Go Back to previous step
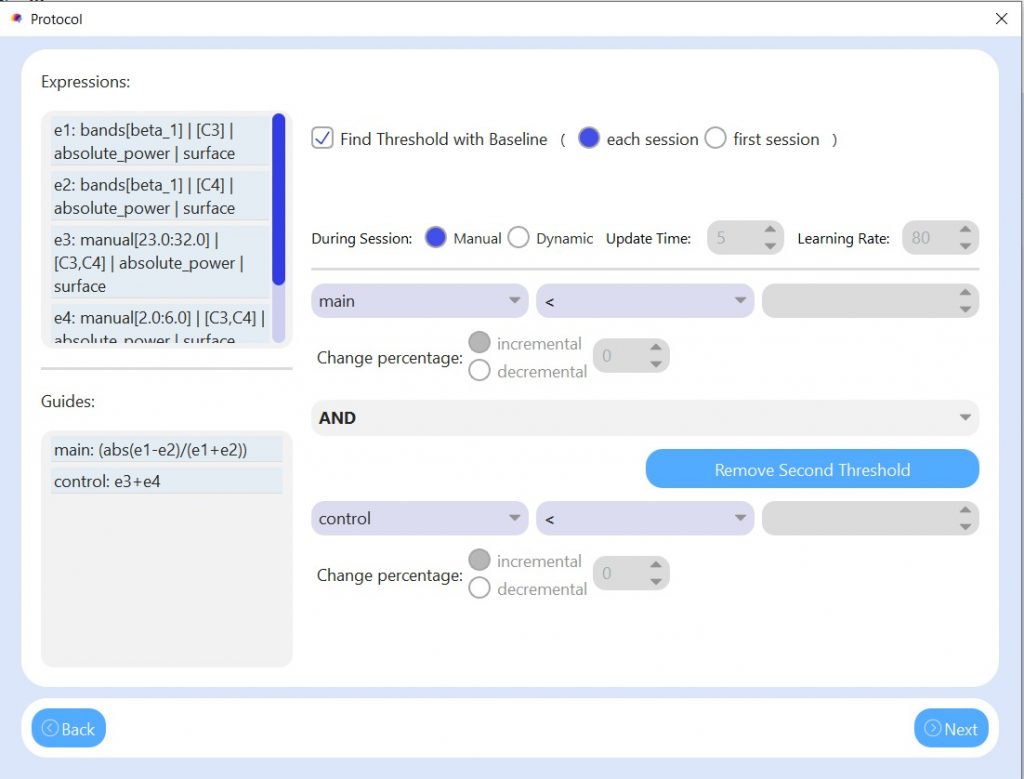 coord(68,728)
